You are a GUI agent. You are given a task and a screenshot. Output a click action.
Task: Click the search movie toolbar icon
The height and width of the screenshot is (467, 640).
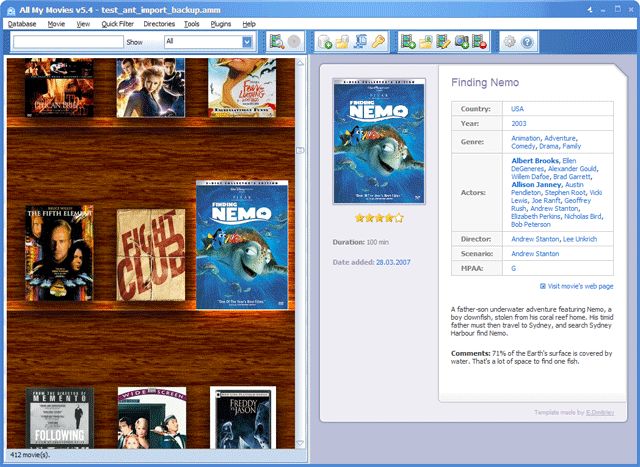pyautogui.click(x=276, y=42)
